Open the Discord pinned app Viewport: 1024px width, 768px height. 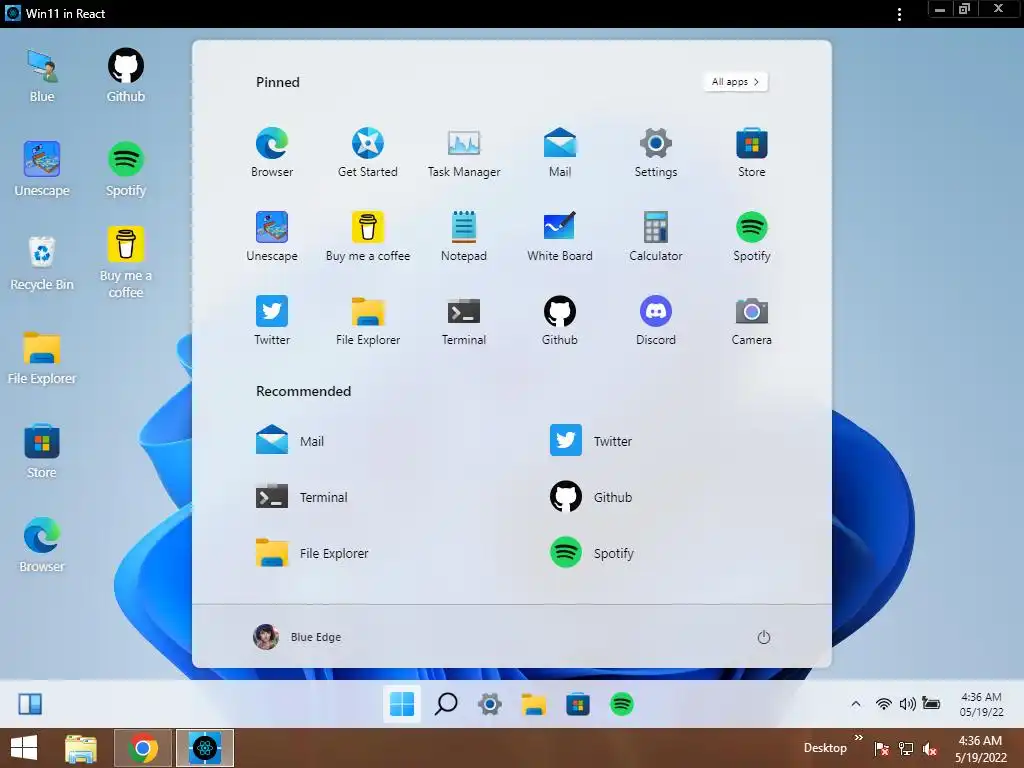coord(656,321)
